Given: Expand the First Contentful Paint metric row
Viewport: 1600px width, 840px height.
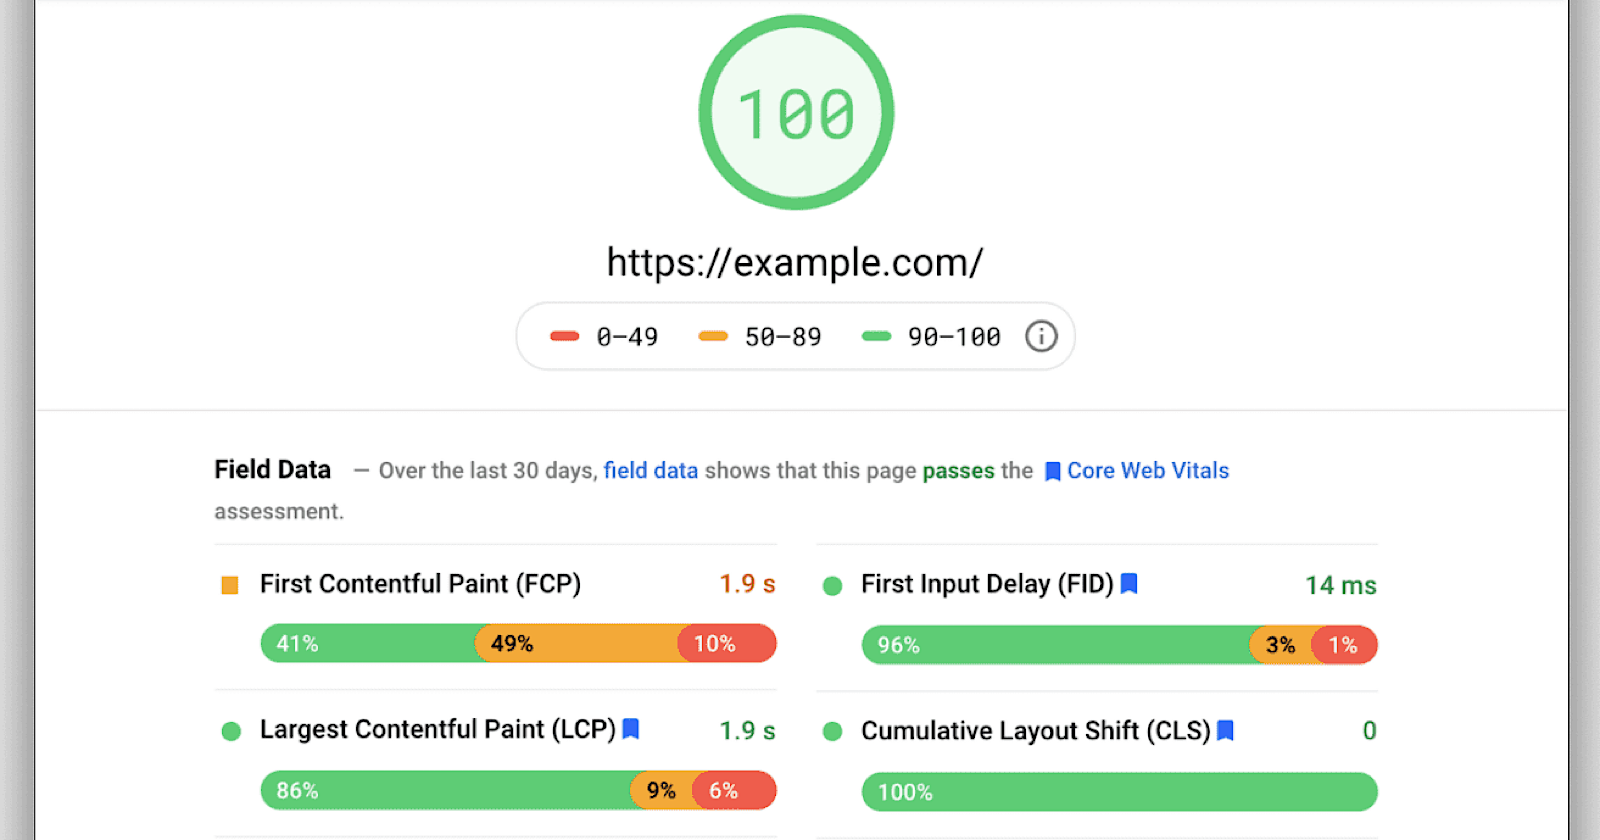Looking at the screenshot, I should (x=420, y=583).
